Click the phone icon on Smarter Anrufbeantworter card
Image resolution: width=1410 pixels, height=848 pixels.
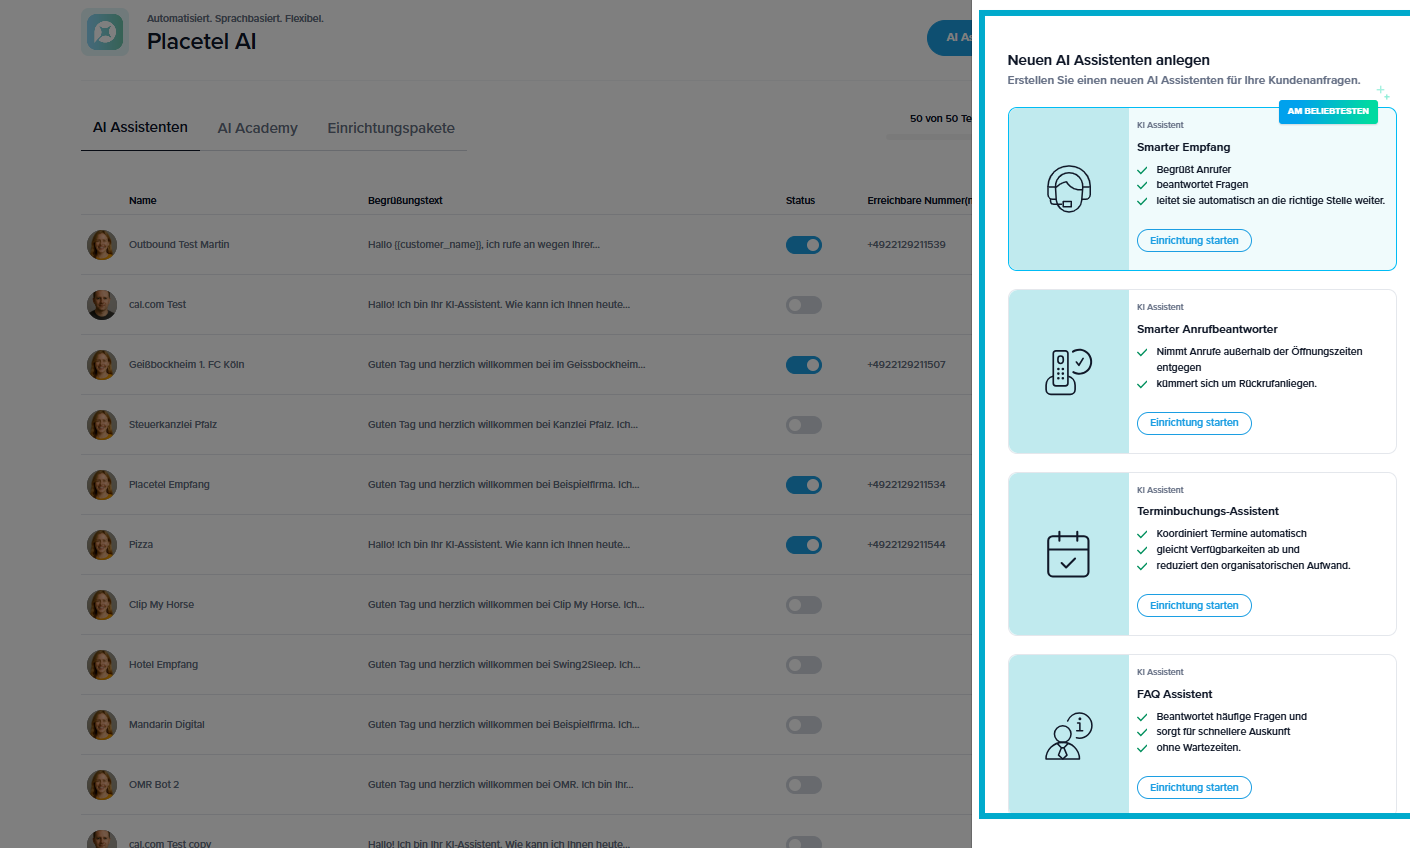(x=1068, y=372)
